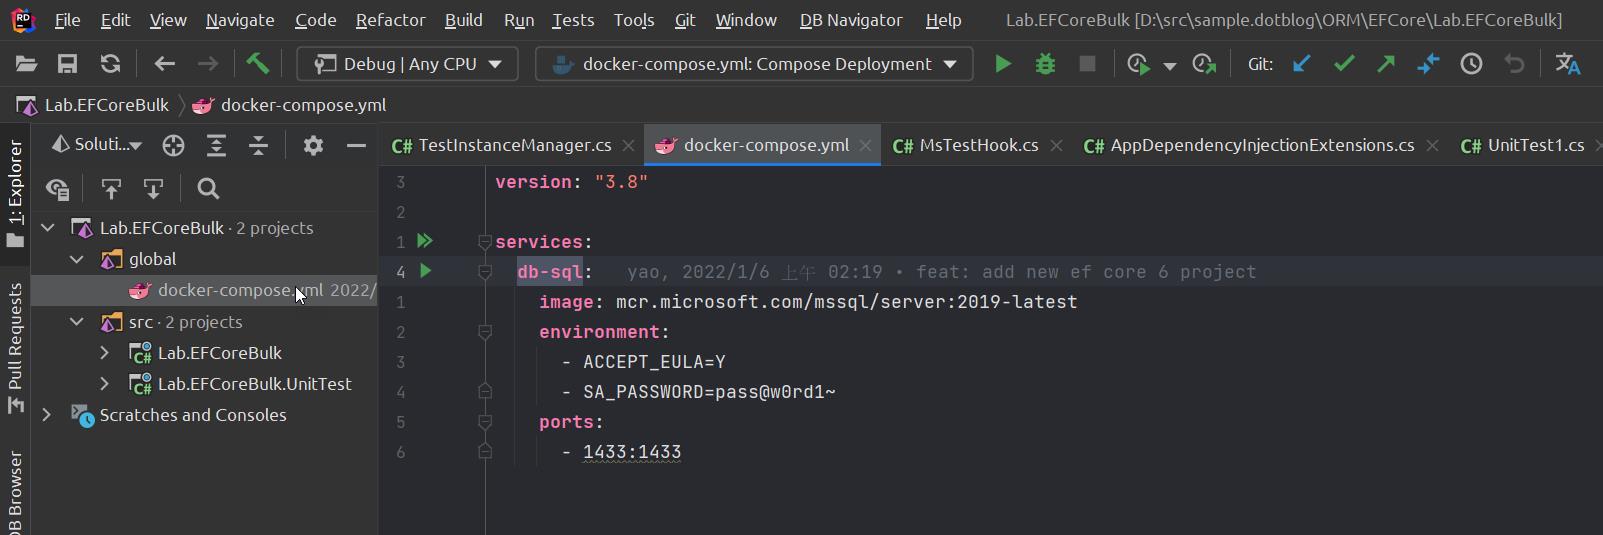
Task: Start debugging with the bug icon
Action: tap(1045, 64)
